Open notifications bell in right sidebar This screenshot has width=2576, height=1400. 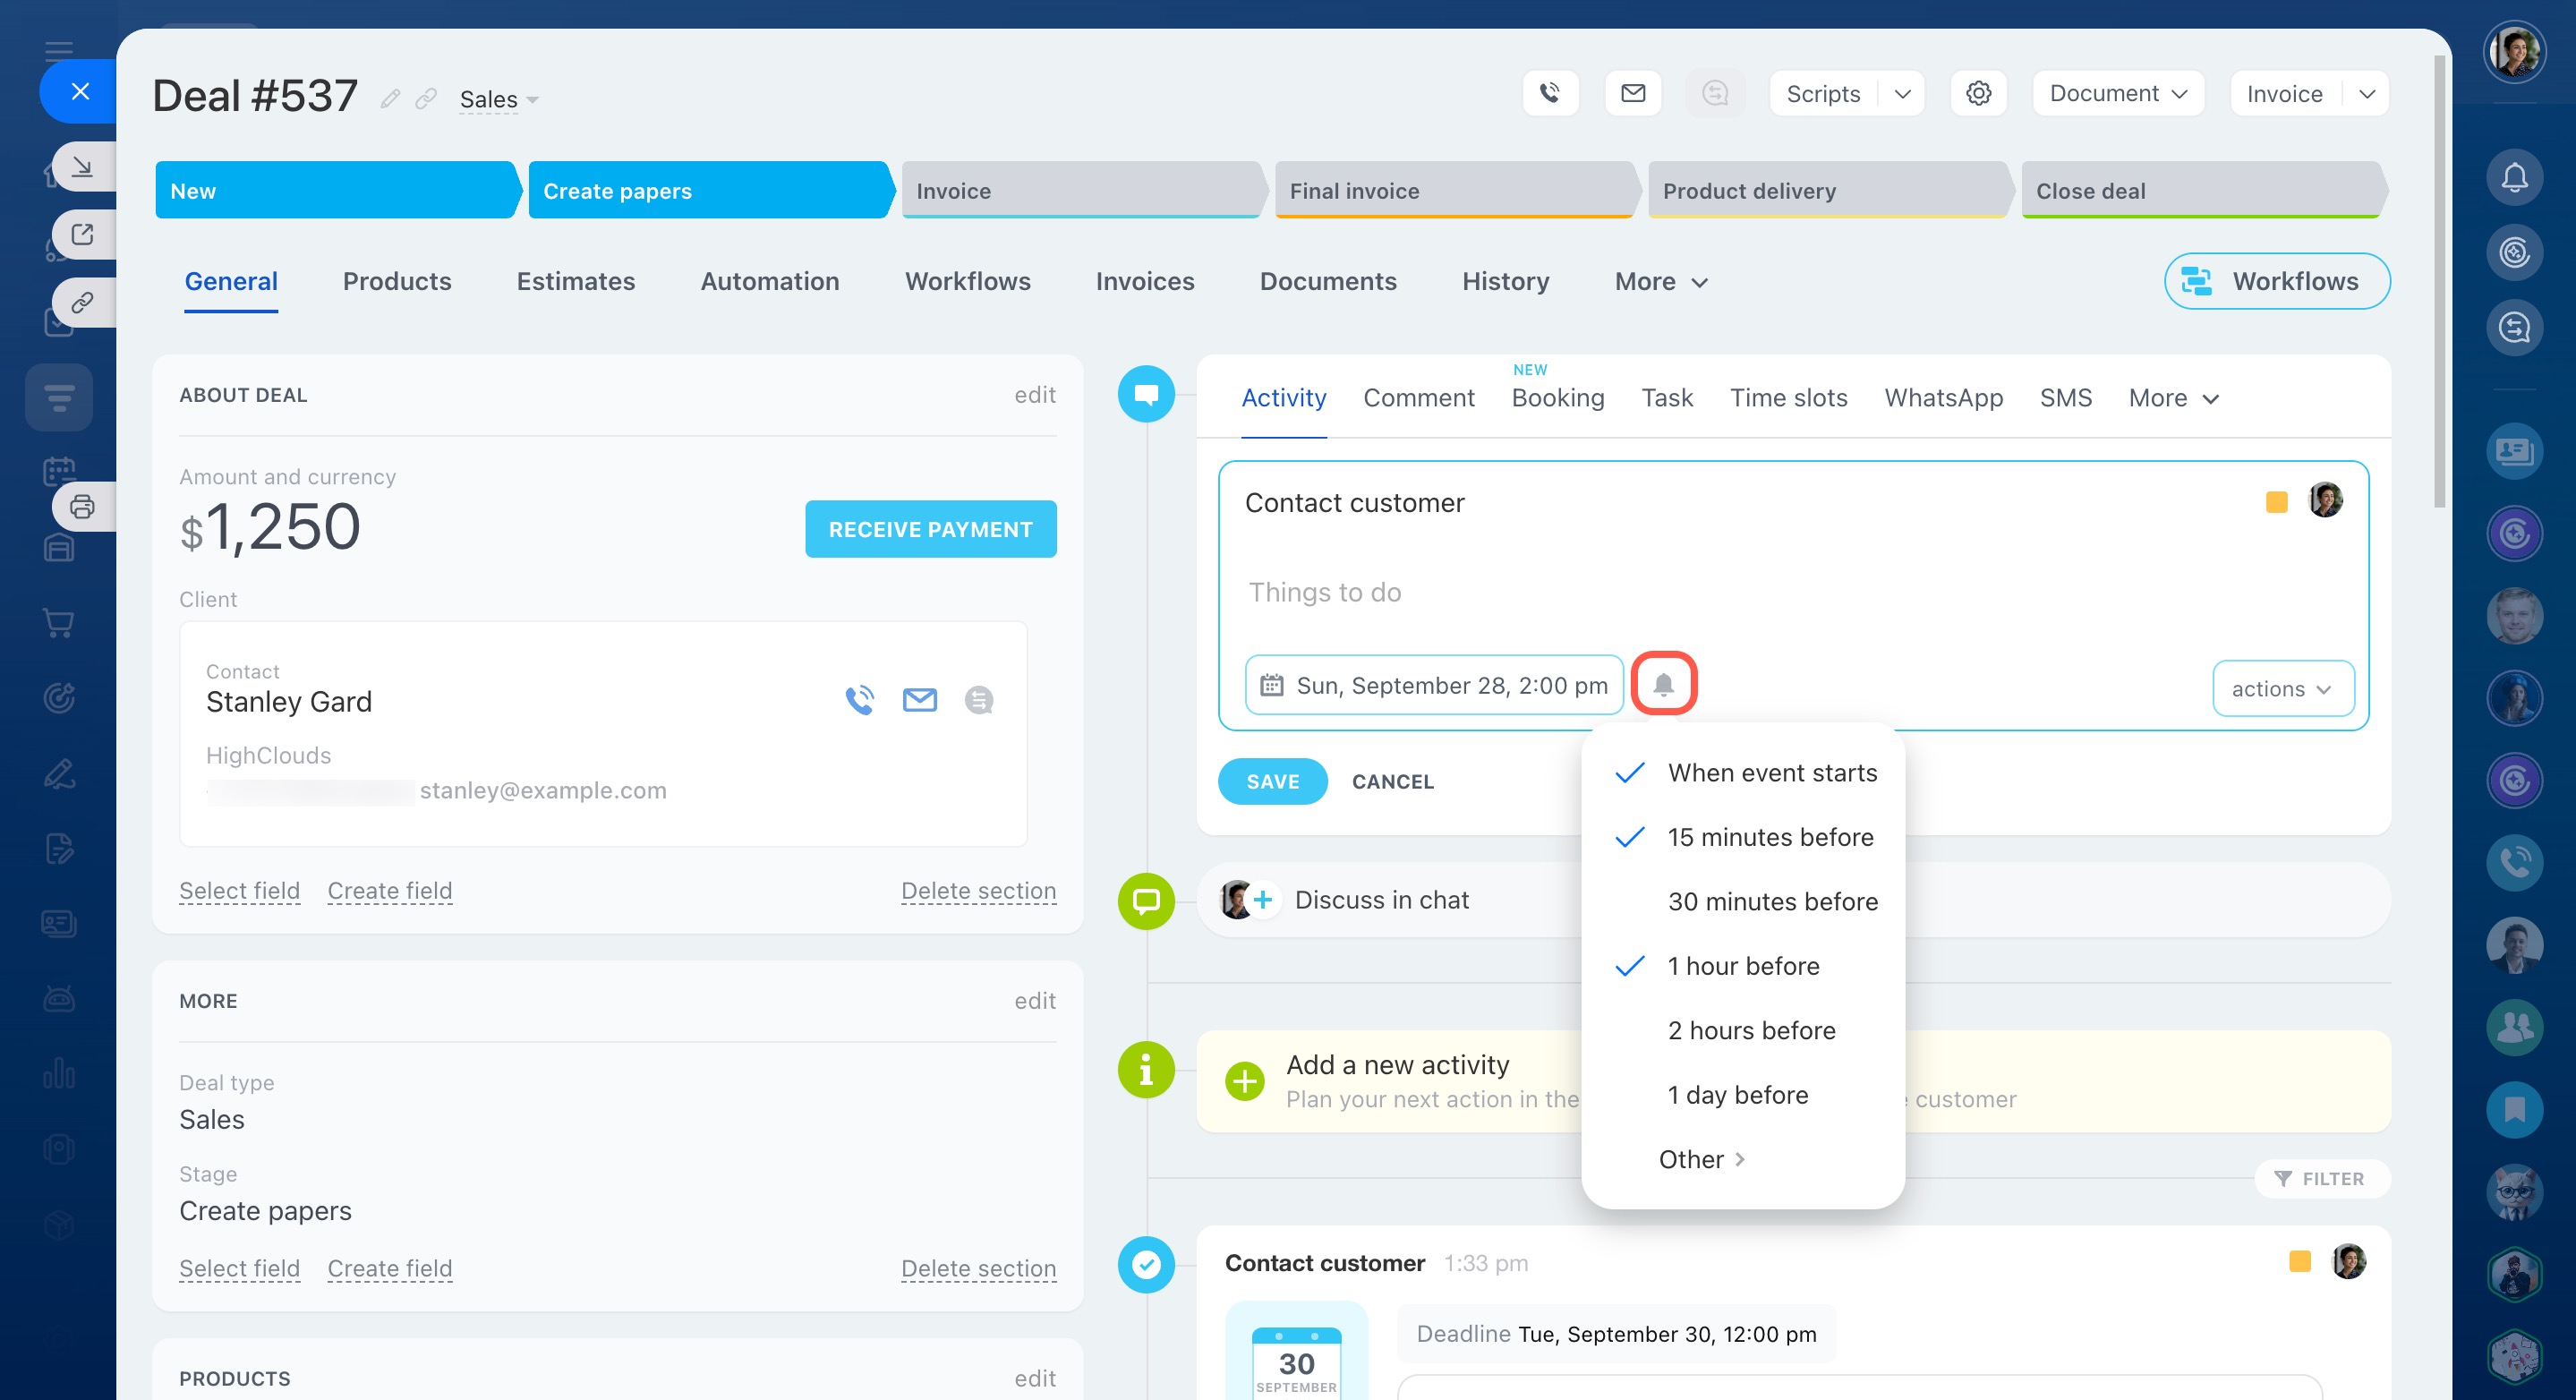click(2514, 178)
